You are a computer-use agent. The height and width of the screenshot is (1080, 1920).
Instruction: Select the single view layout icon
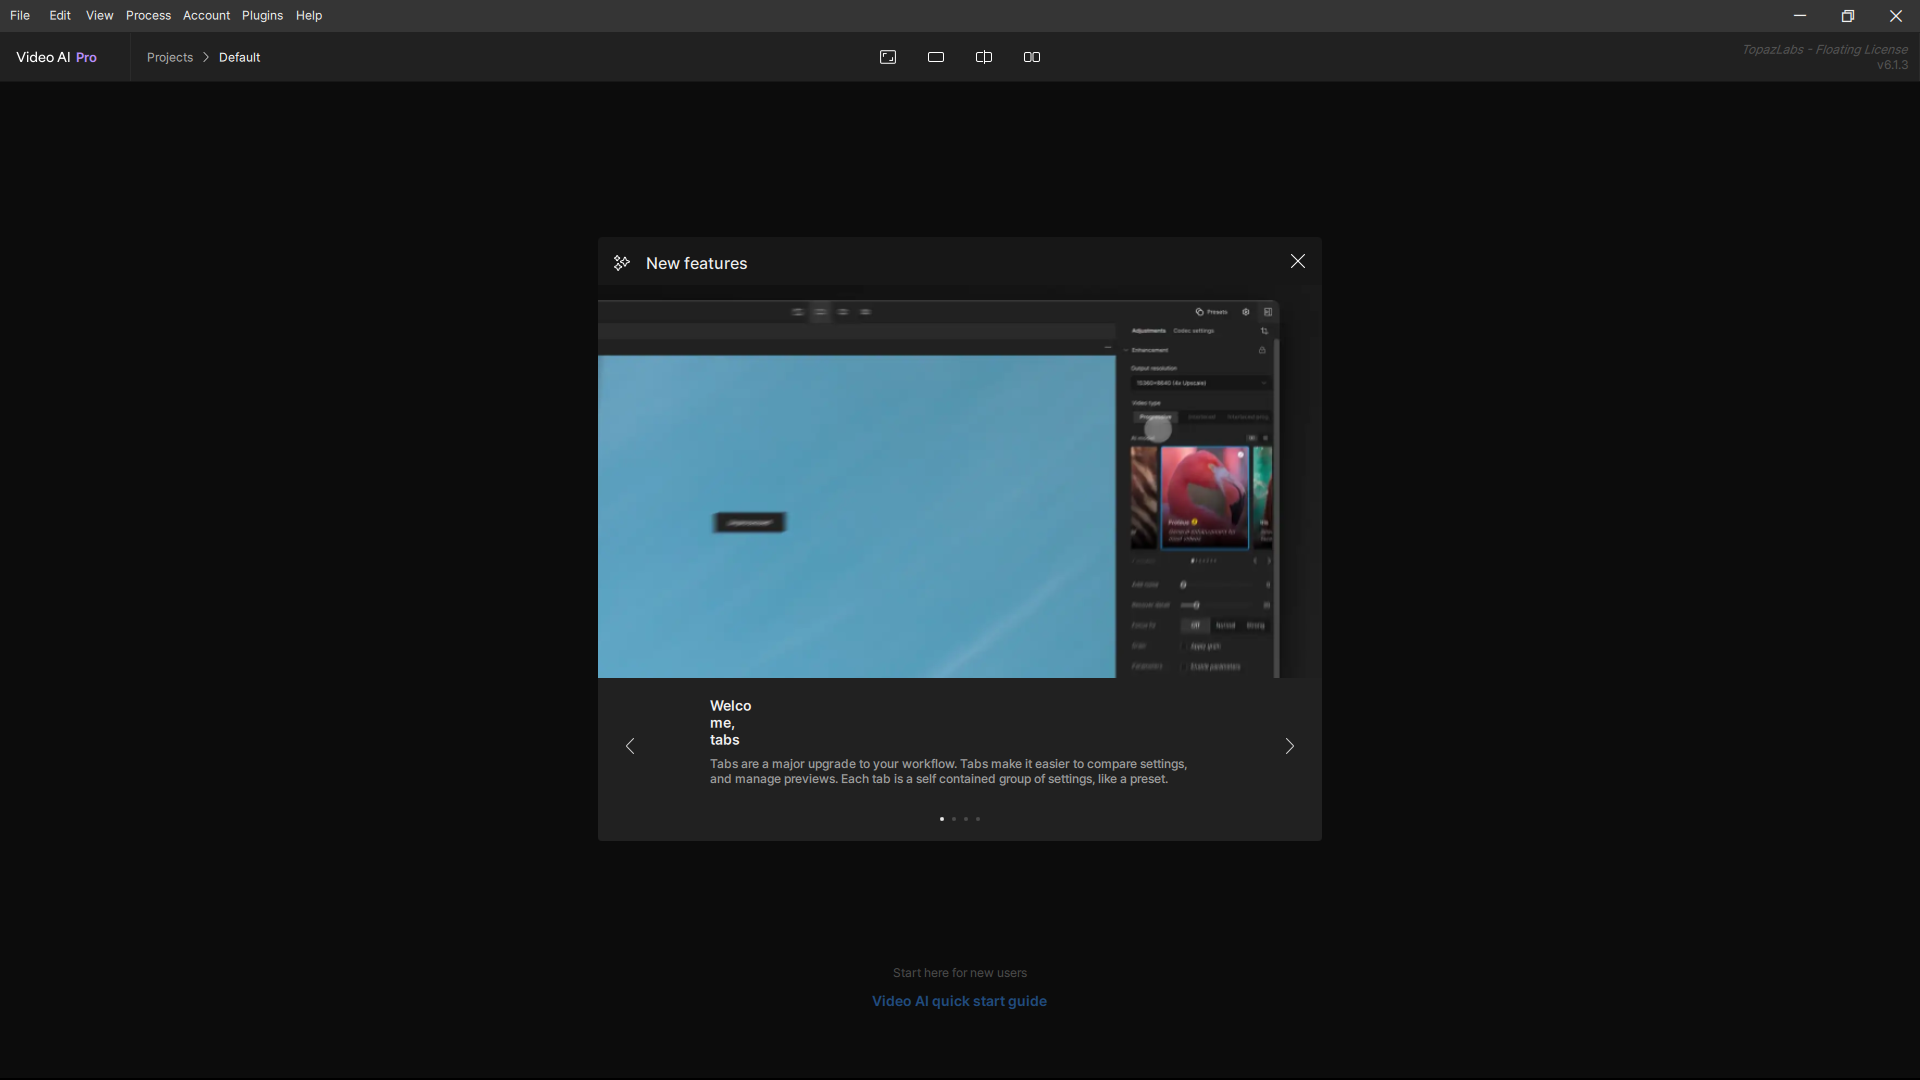pos(936,57)
